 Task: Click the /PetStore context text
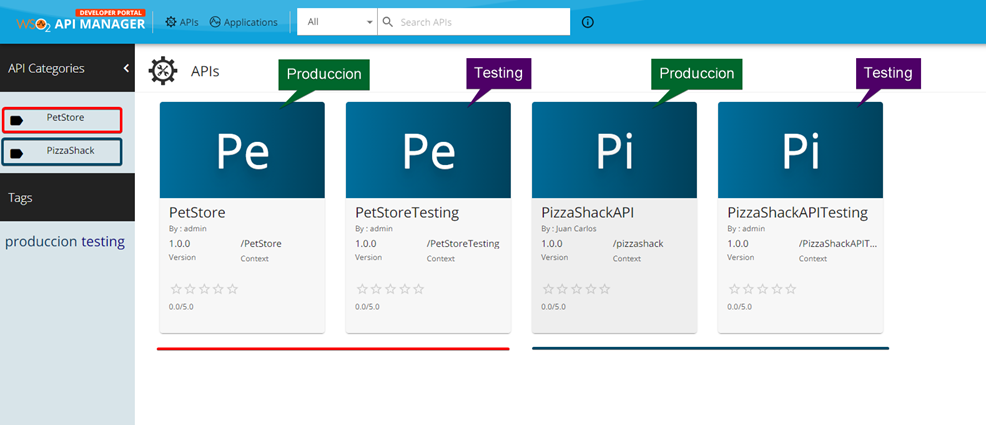(261, 244)
